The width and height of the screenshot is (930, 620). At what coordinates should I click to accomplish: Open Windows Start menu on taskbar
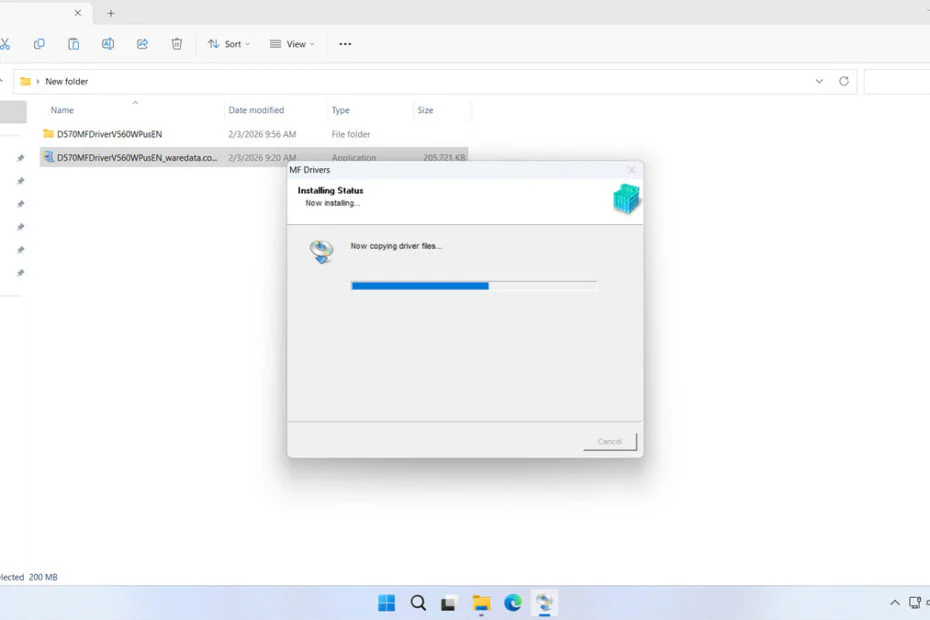coord(386,603)
